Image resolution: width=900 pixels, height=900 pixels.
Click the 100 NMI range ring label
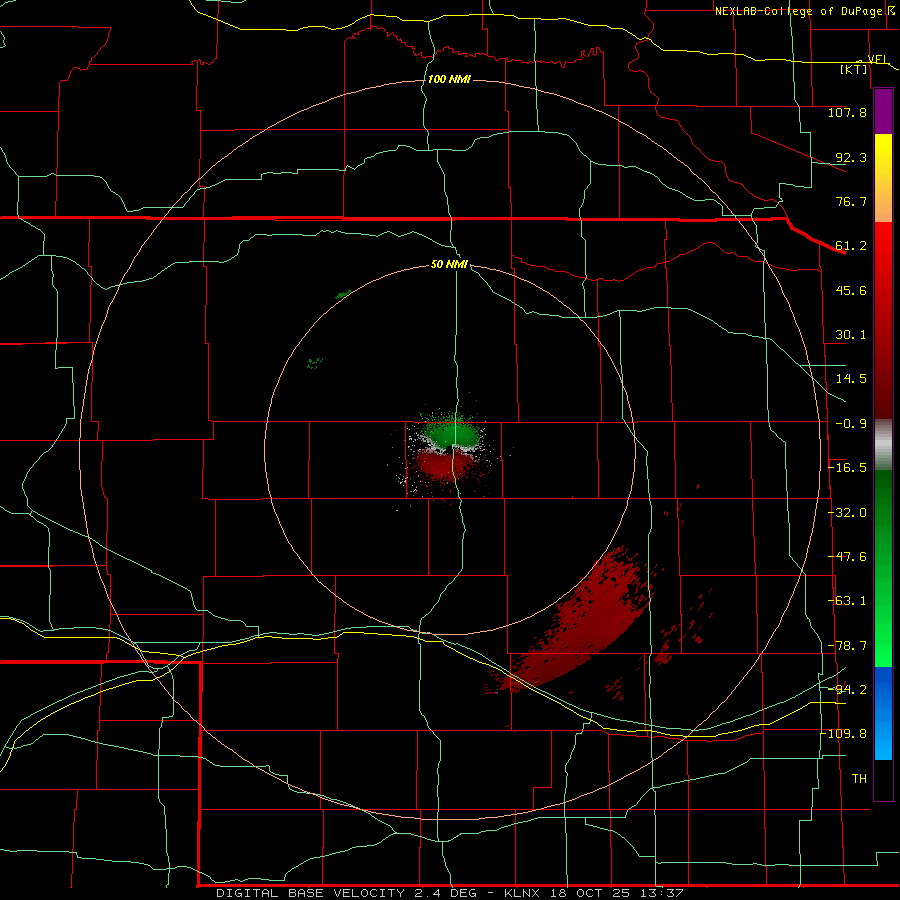tap(449, 79)
